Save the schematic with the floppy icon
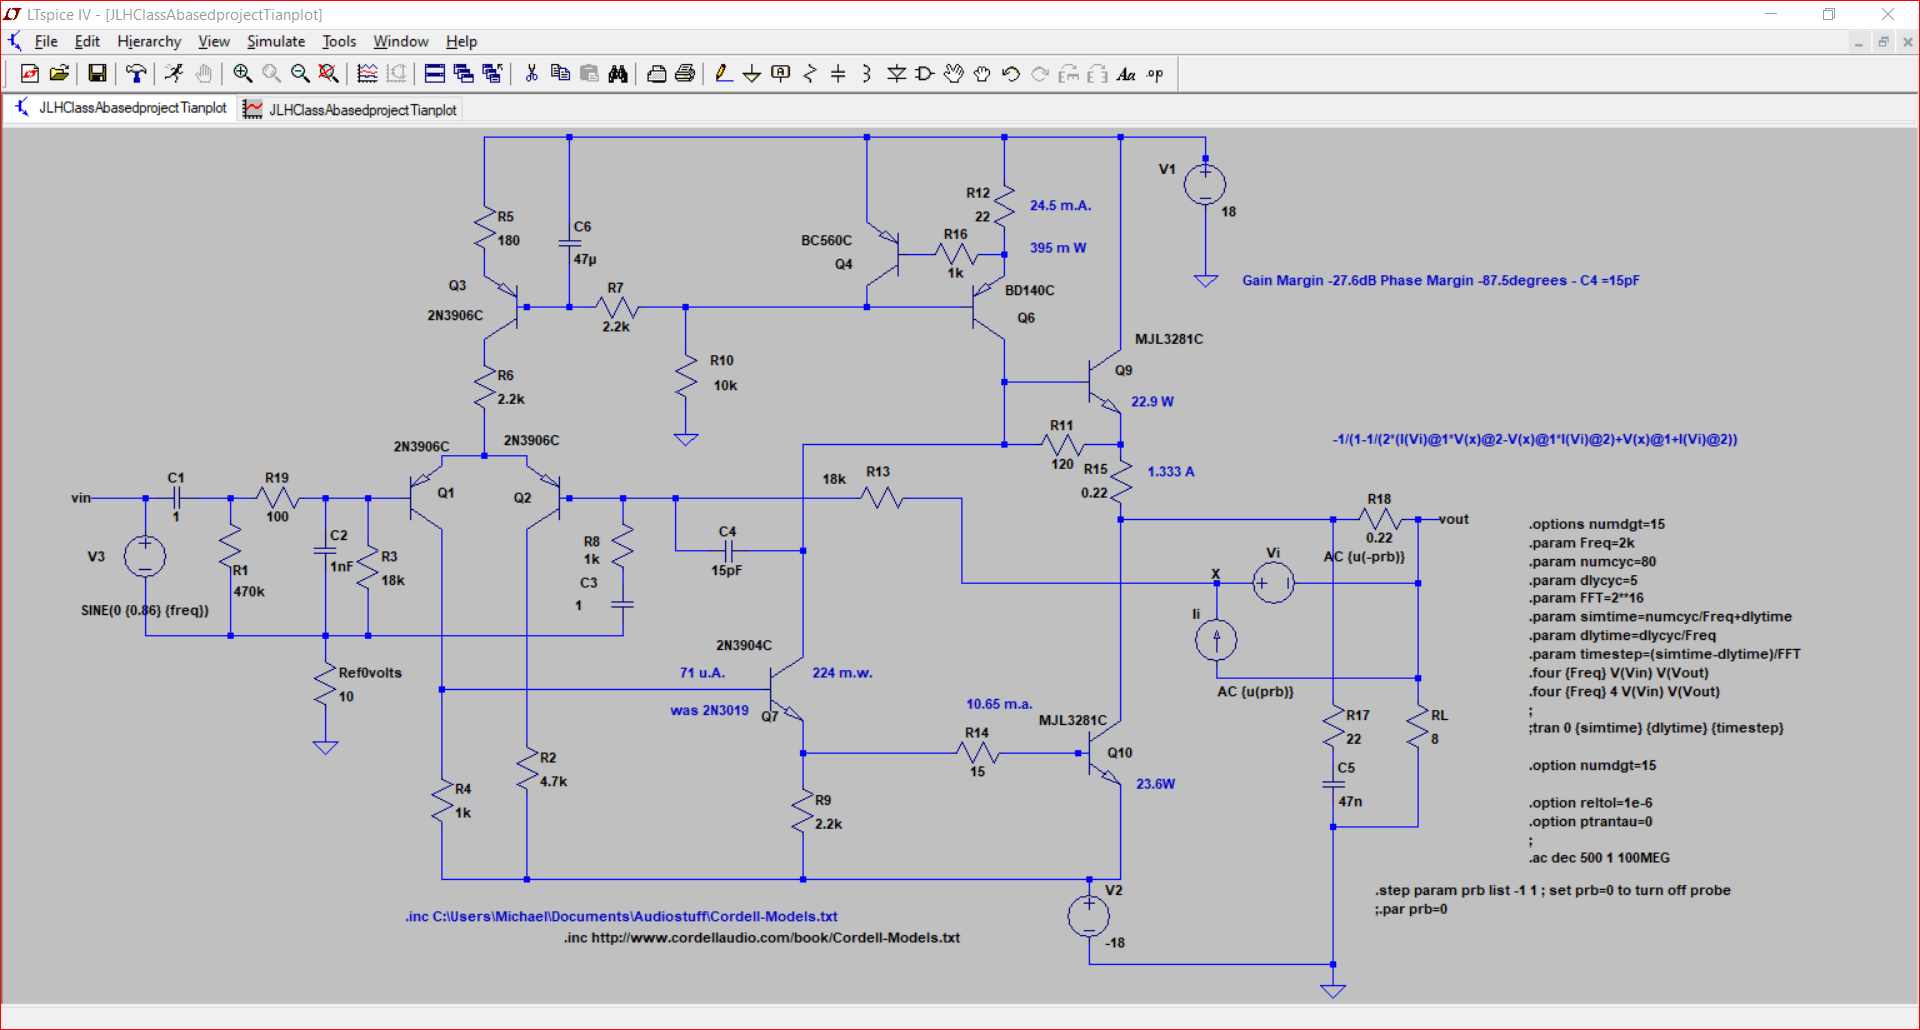The image size is (1920, 1030). [97, 74]
